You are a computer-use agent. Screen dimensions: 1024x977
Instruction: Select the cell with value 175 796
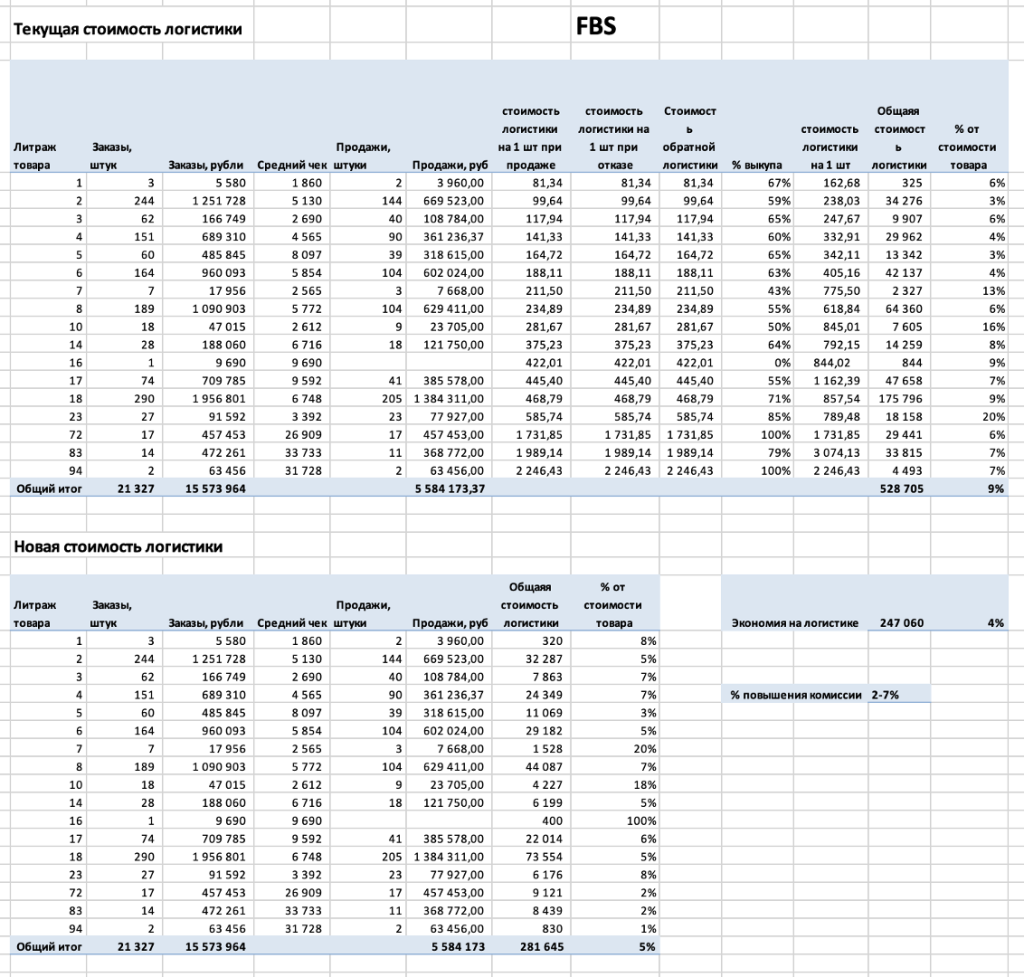[900, 399]
